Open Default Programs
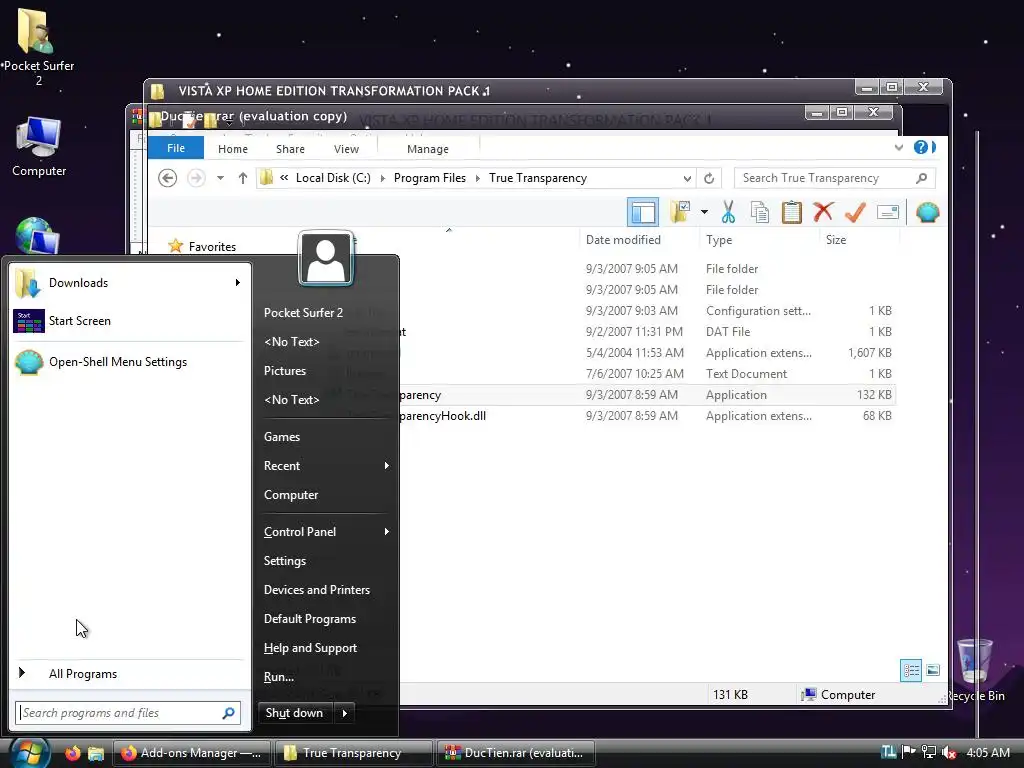1024x768 pixels. 310,619
